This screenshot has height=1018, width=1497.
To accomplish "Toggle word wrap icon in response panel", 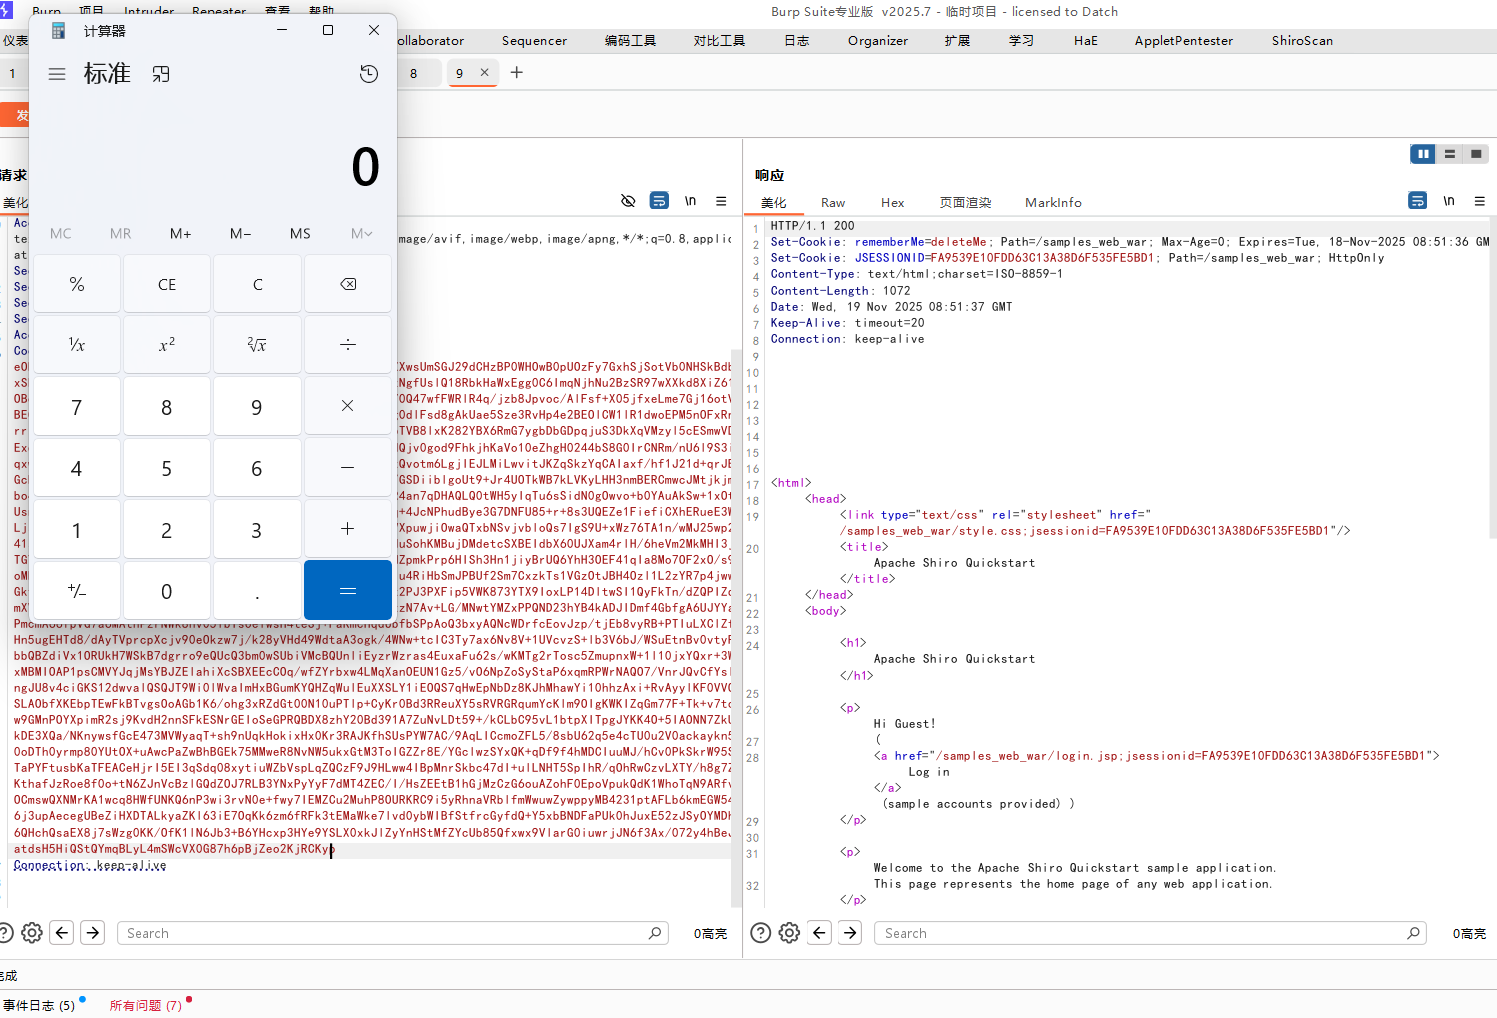I will point(1417,201).
